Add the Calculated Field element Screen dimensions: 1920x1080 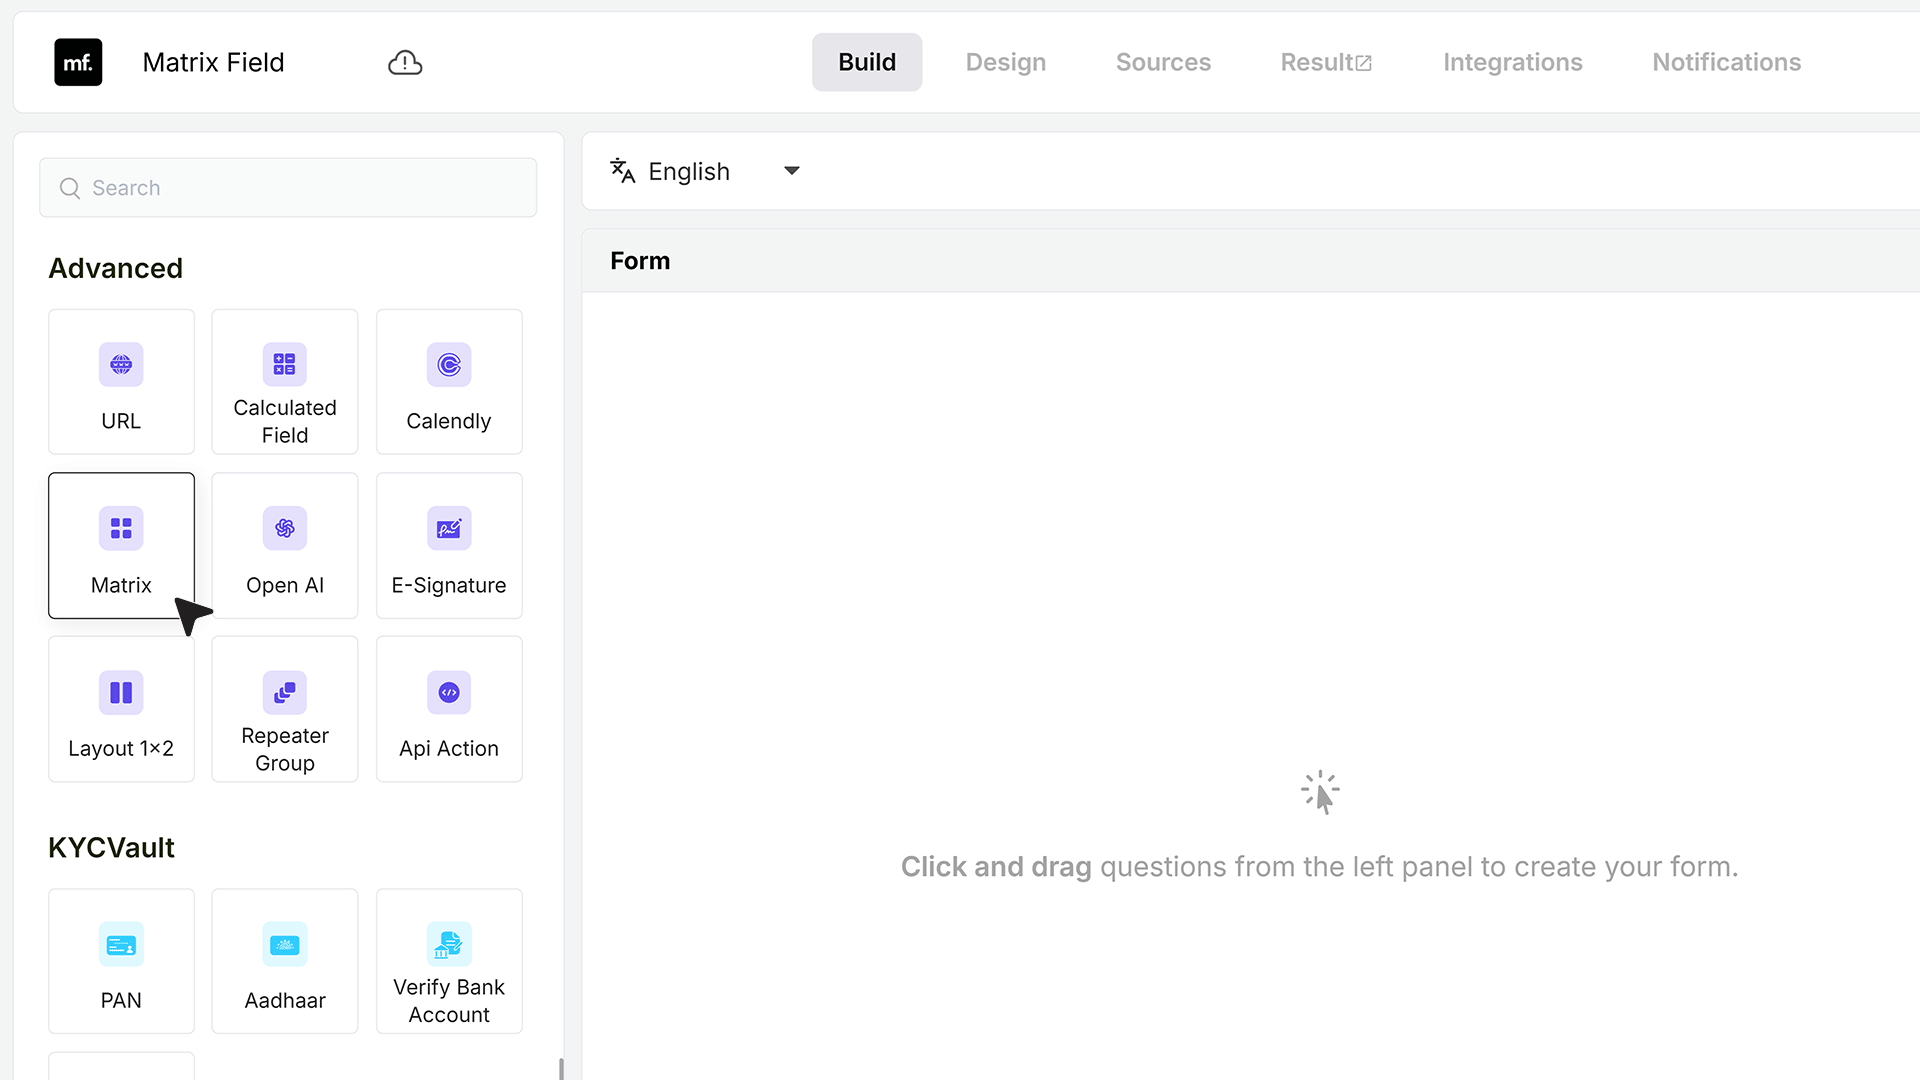click(x=285, y=381)
